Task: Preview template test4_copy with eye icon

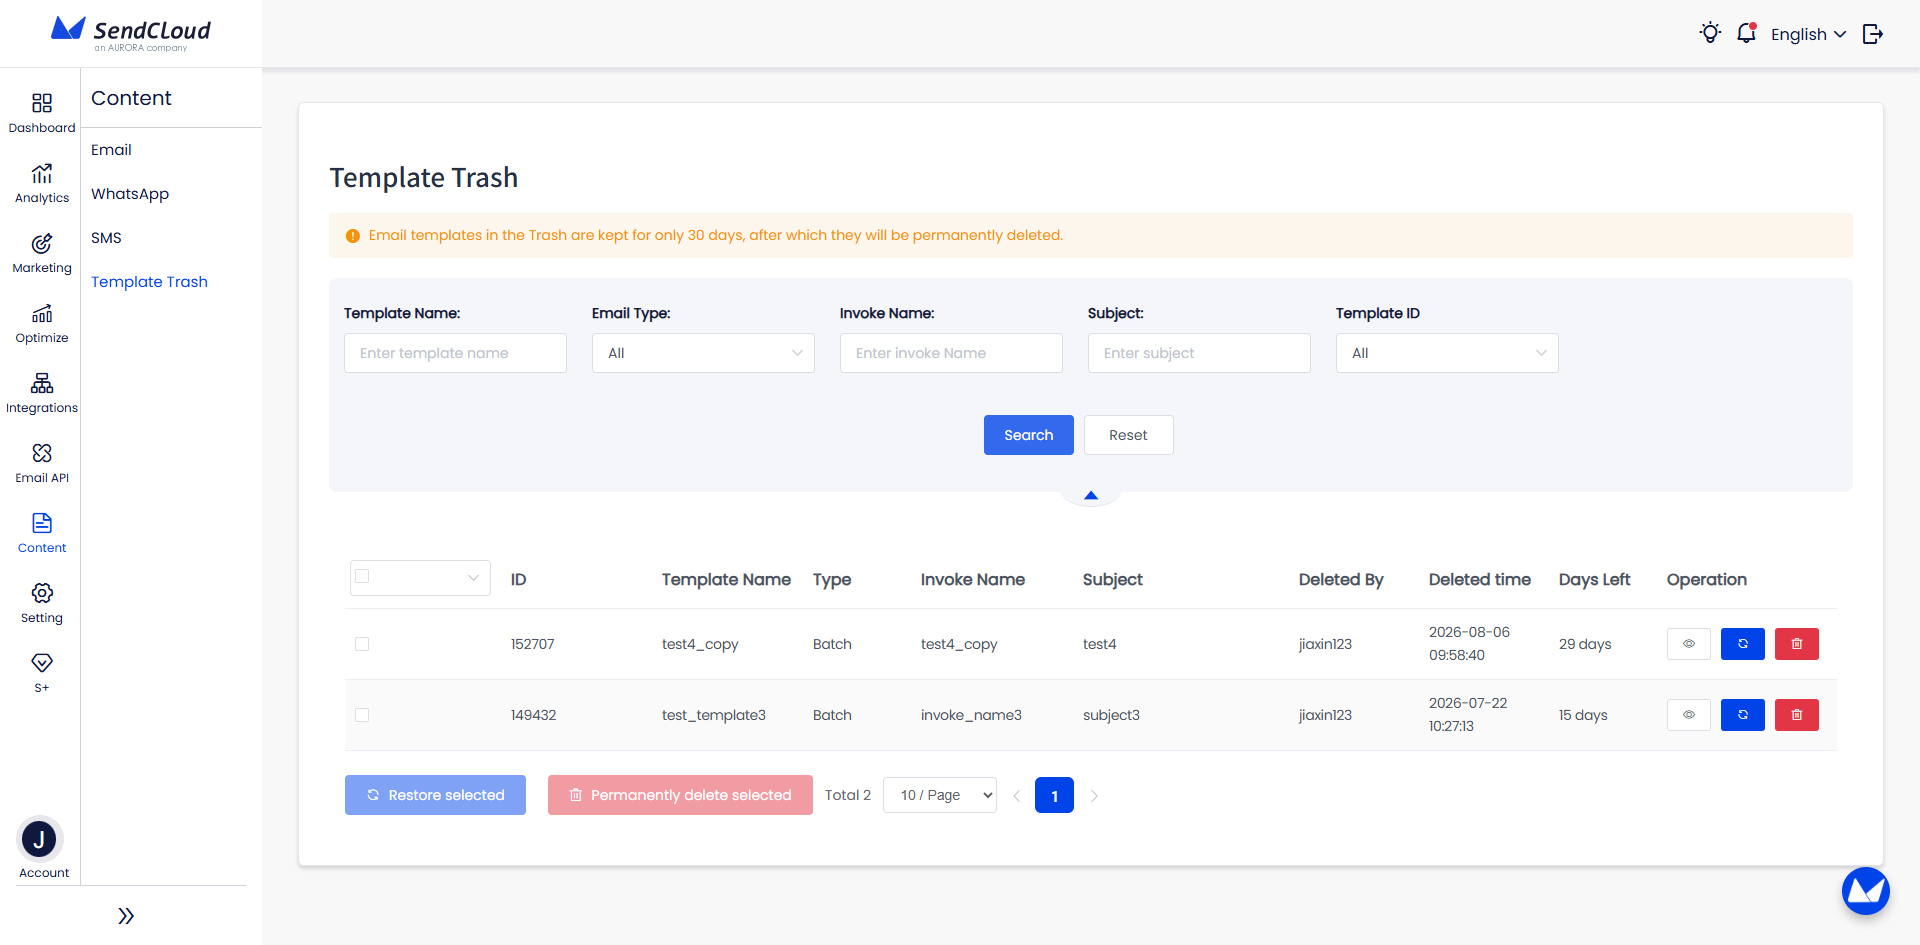Action: point(1688,644)
